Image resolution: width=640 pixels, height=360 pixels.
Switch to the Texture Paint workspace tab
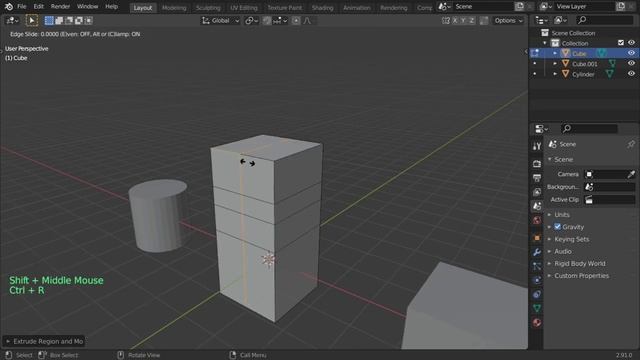point(284,8)
